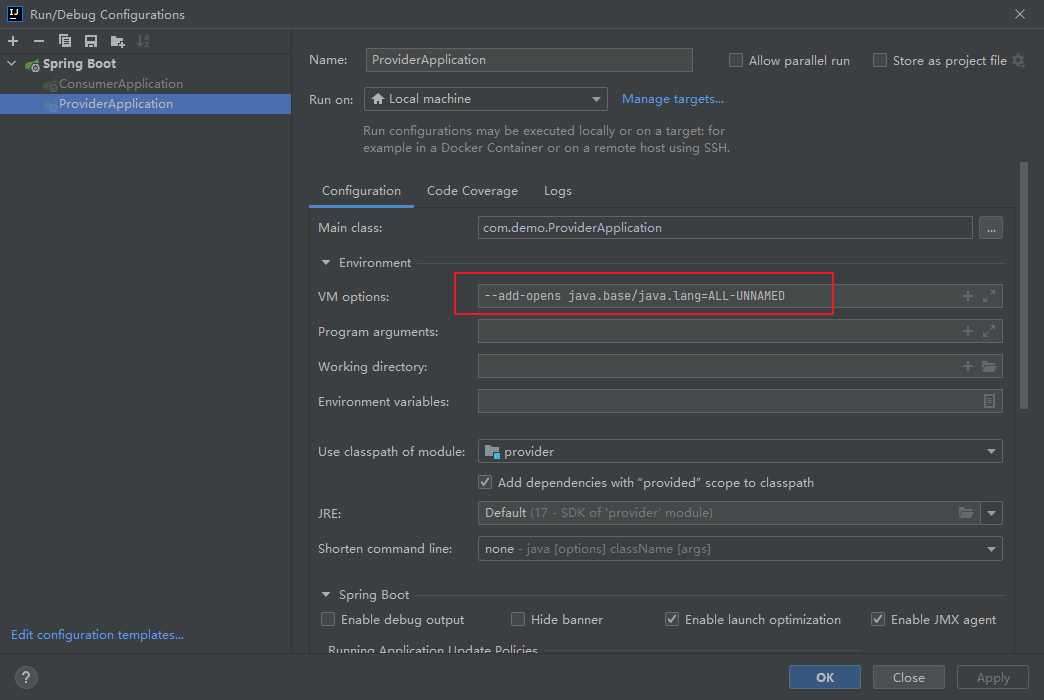Close the Run/Debug Configurations dialog with X
Screen dimensions: 1044x700
click(x=1019, y=14)
